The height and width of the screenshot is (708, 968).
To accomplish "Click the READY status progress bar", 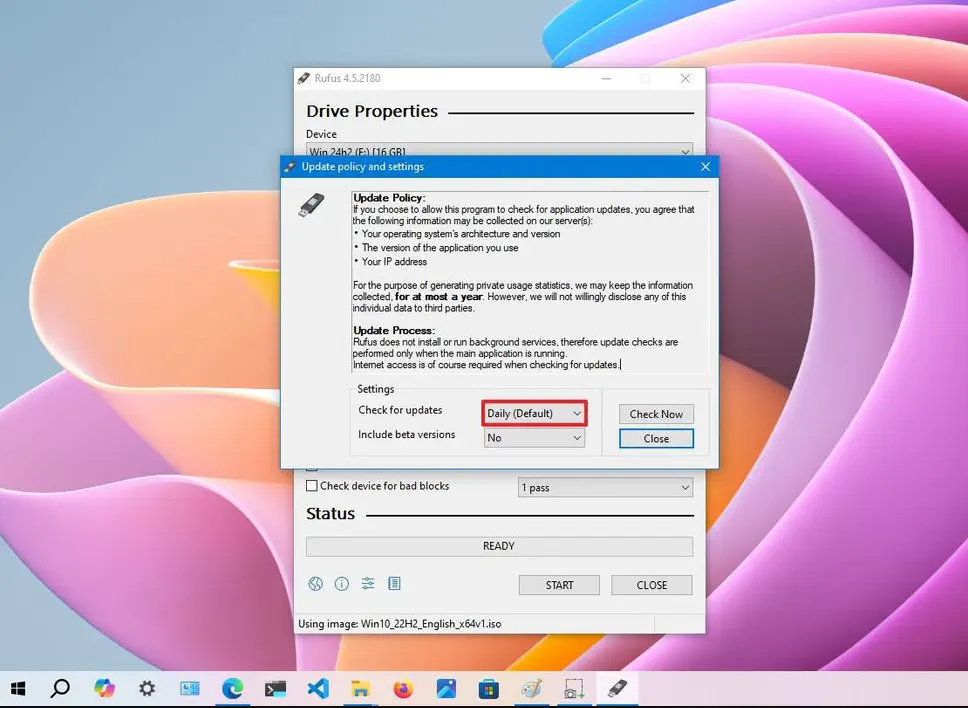I will click(x=499, y=546).
